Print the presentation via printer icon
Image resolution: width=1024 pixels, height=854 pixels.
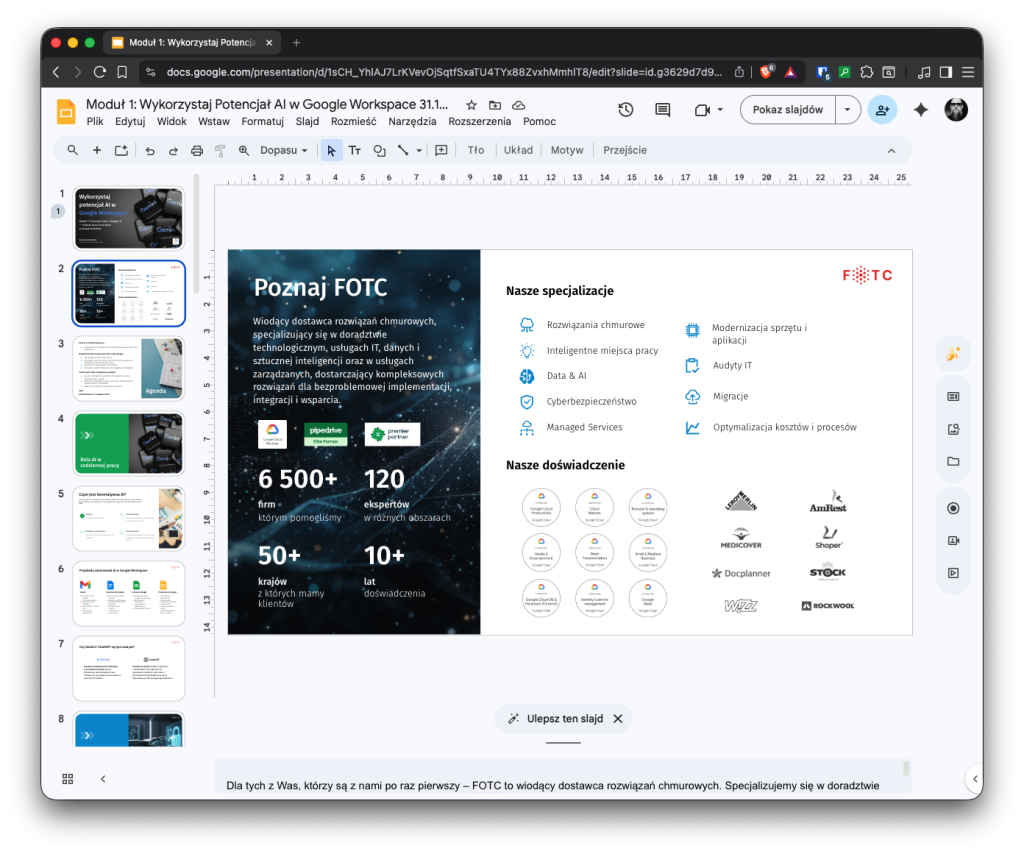[197, 150]
